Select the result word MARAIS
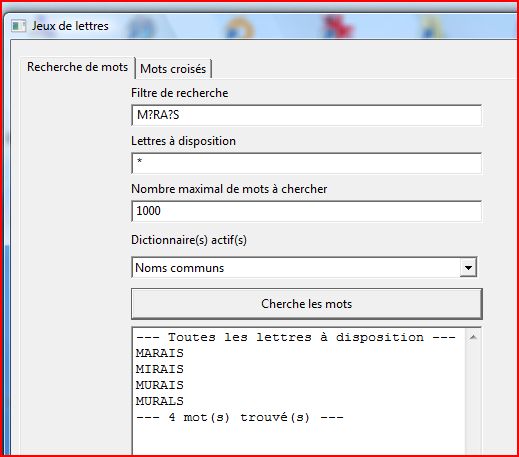The height and width of the screenshot is (457, 519). click(x=160, y=353)
